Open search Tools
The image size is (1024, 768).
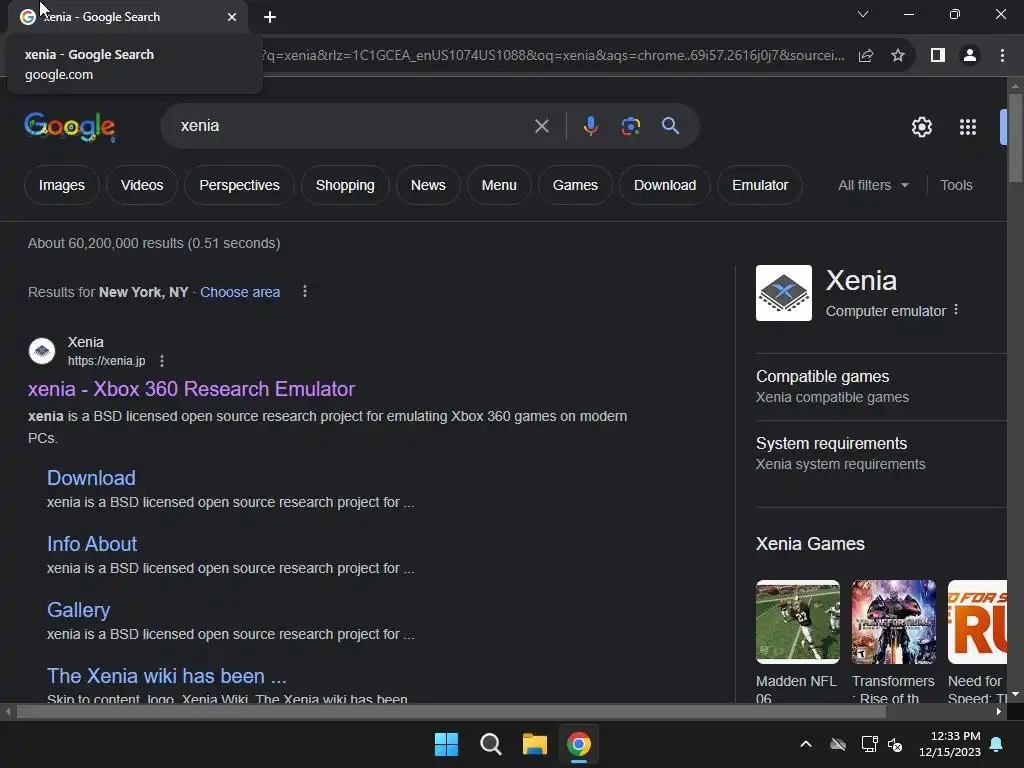(x=956, y=185)
